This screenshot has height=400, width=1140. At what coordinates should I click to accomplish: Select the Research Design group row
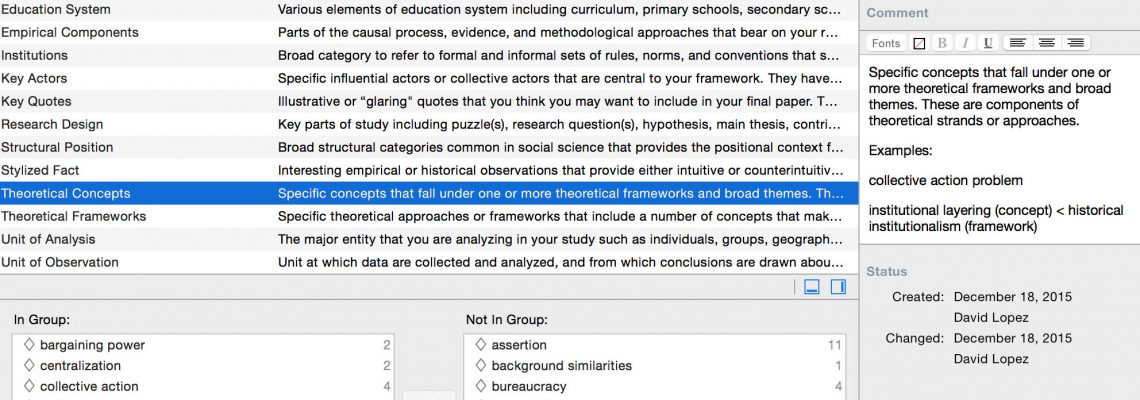[x=429, y=124]
